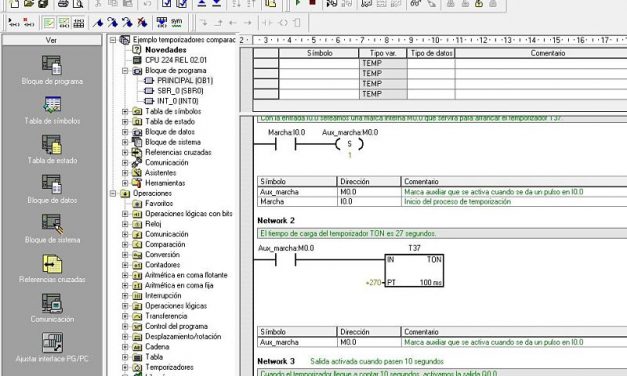
Task: Click the Delete network toolbar icon
Action: coord(28,23)
